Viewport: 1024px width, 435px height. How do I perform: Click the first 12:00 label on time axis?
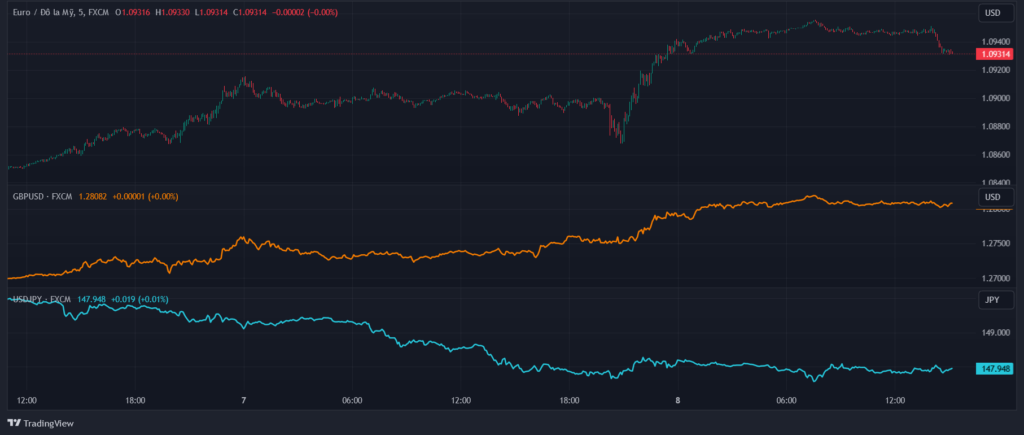coord(27,400)
